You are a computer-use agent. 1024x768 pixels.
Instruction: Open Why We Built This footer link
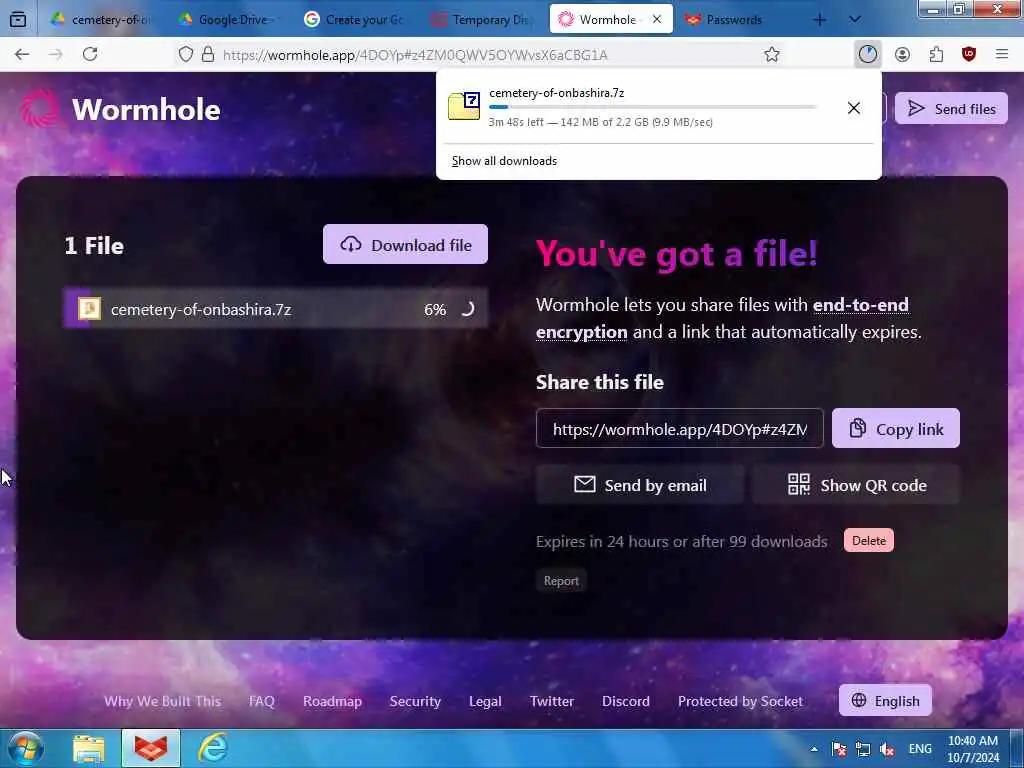tap(163, 701)
